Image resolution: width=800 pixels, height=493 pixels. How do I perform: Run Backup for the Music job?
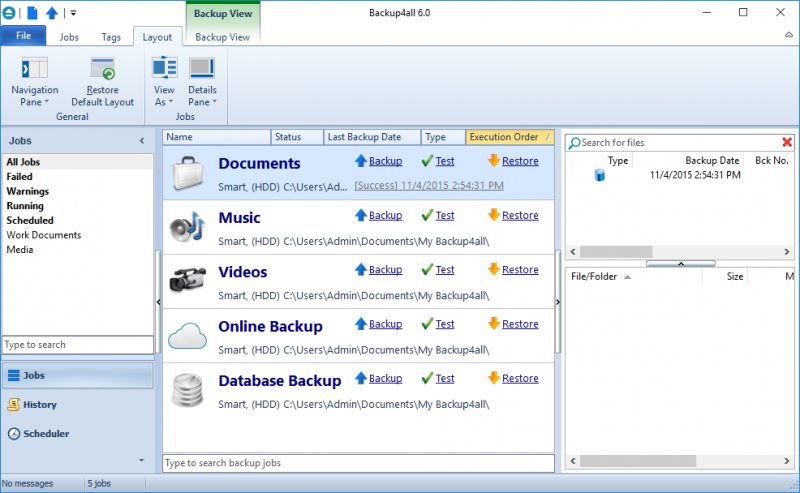tap(379, 216)
